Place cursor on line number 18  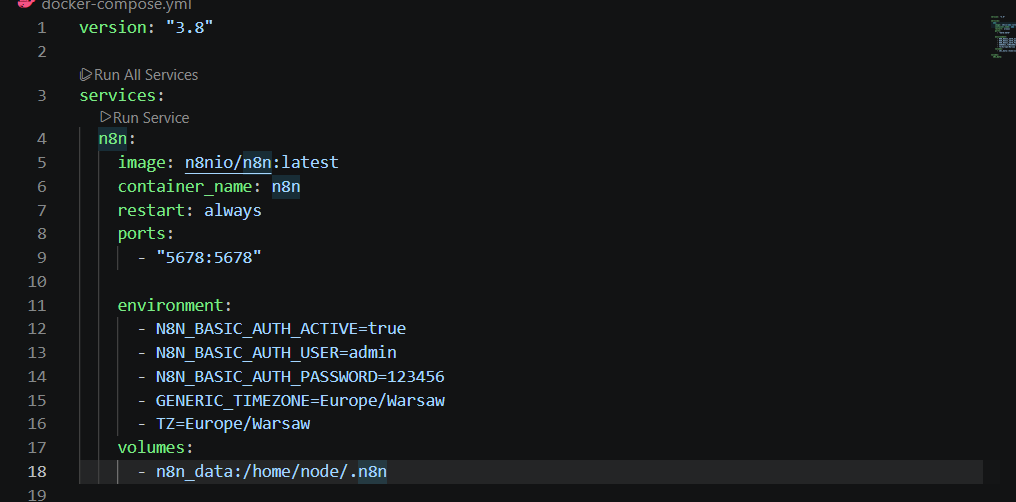pyautogui.click(x=37, y=472)
